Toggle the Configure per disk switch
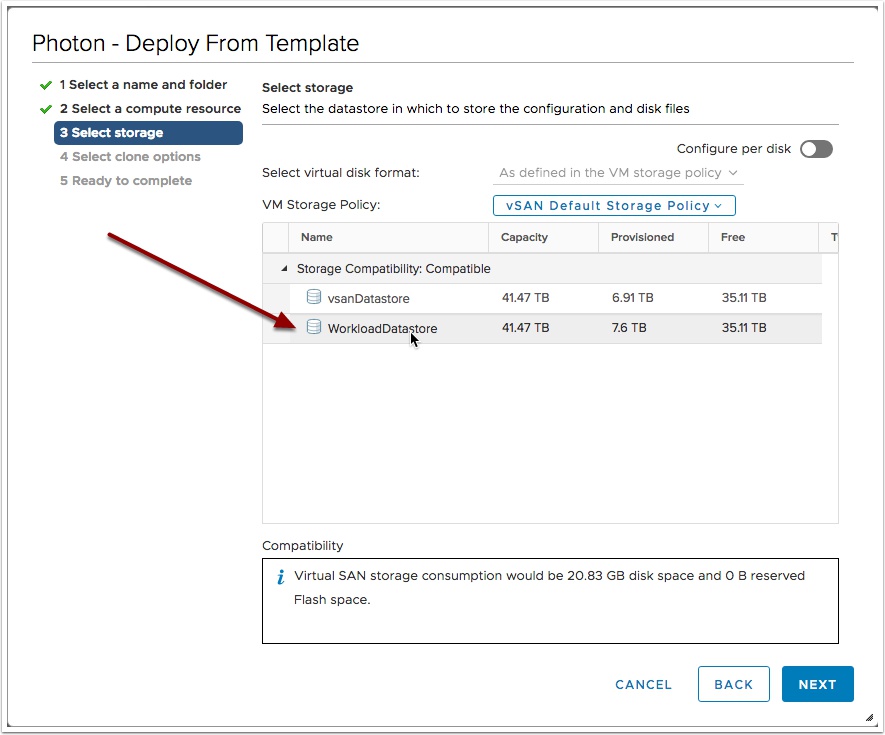 (816, 149)
